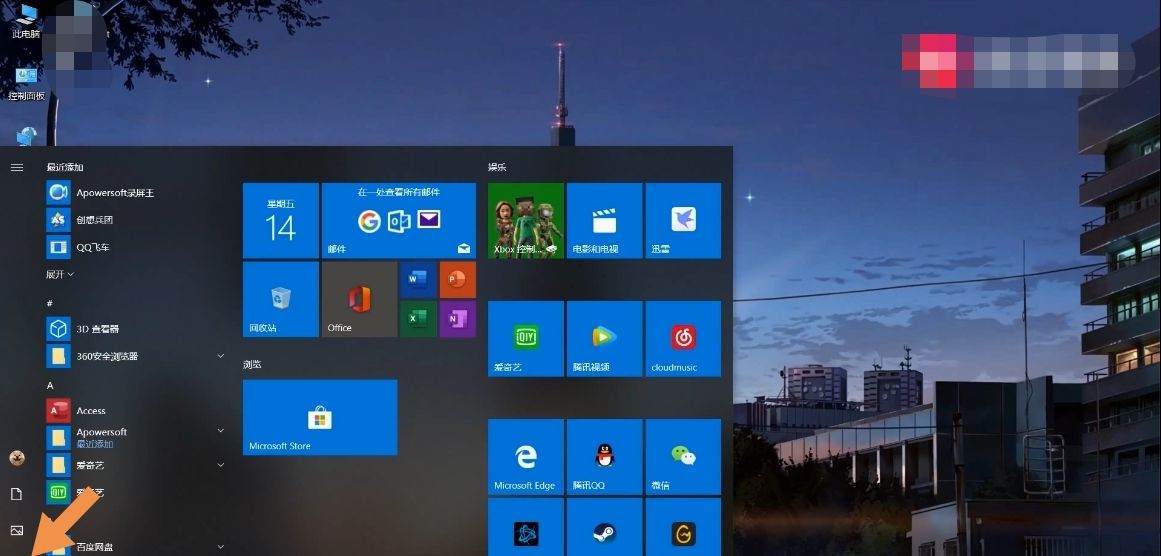Screen dimensions: 1161x556
Task: Select the 此电脑 desktop icon
Action: pos(26,21)
